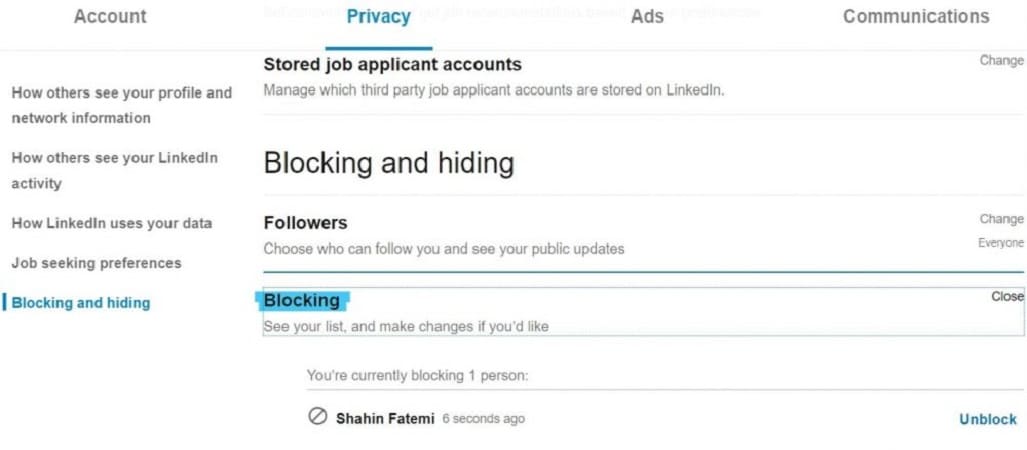The width and height of the screenshot is (1027, 450).
Task: Click the Shahin Fatemi name in the blocked list
Action: pyautogui.click(x=385, y=419)
